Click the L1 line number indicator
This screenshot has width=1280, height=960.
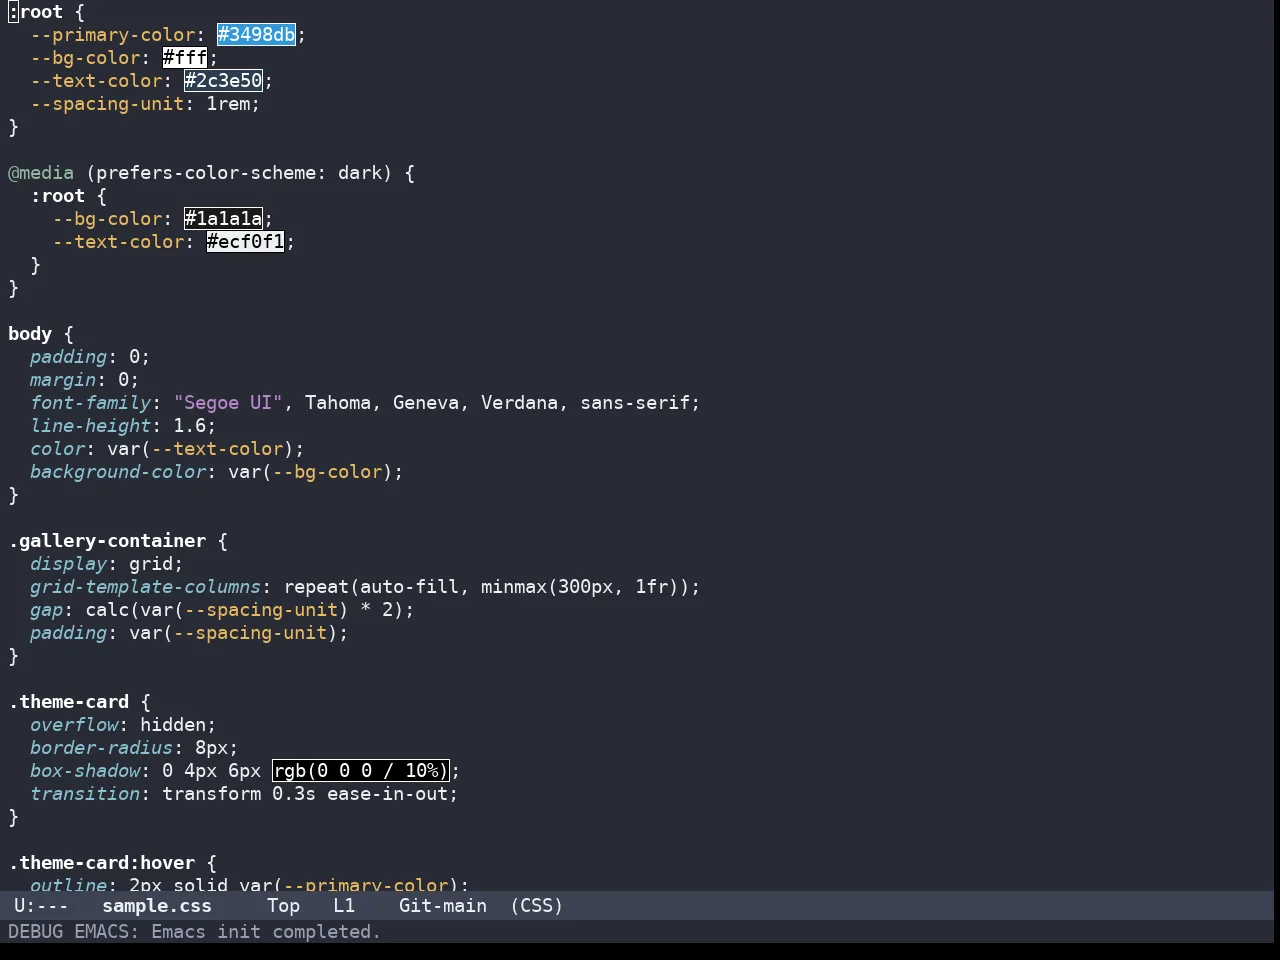coord(344,906)
